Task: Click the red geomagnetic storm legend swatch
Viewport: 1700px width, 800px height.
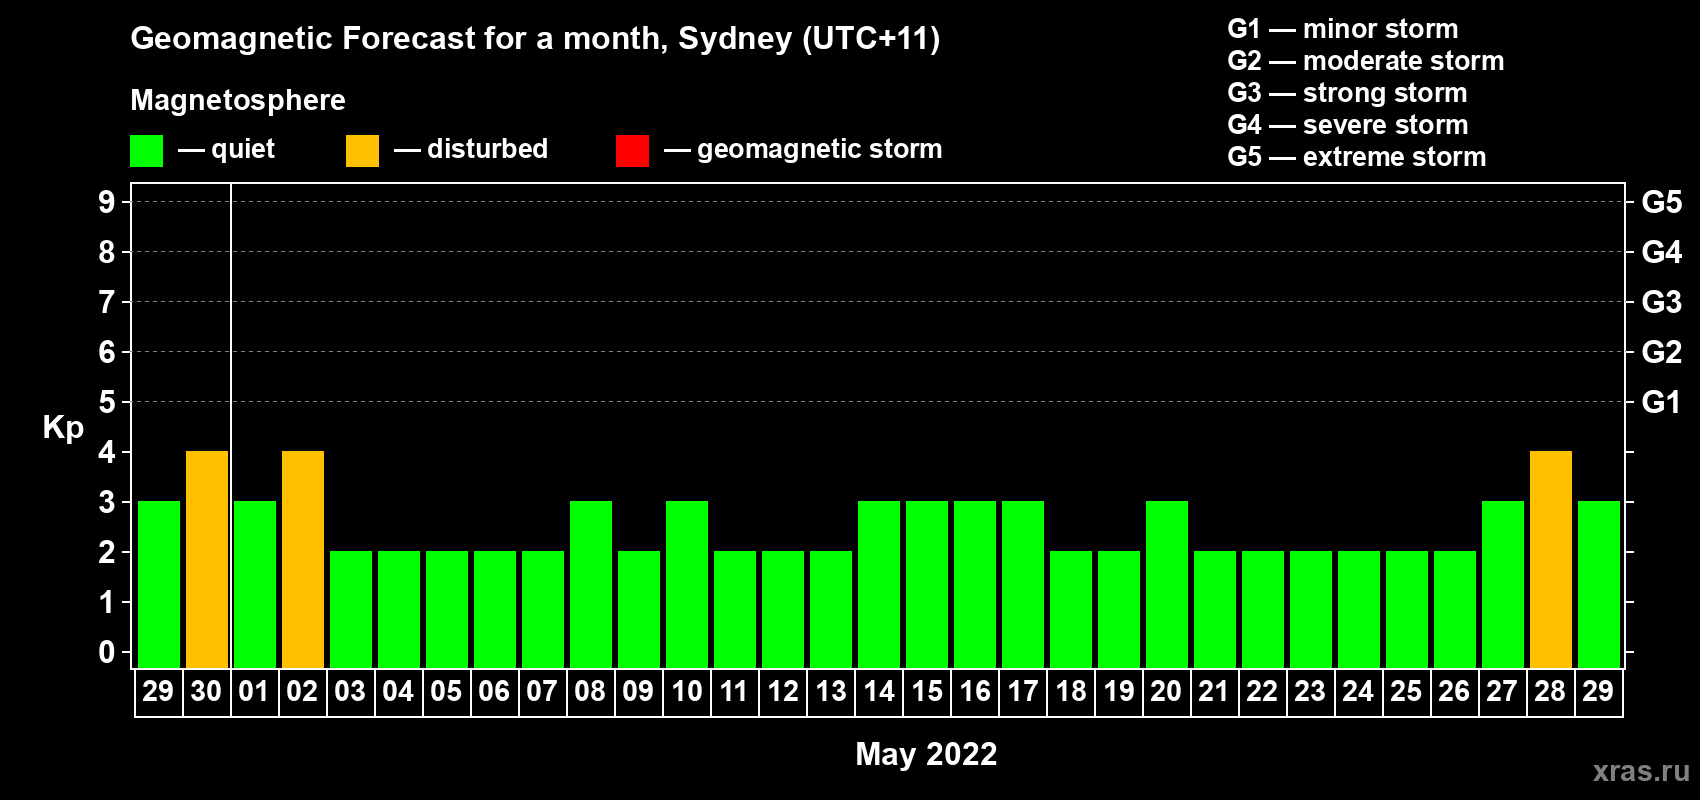Action: (x=632, y=151)
